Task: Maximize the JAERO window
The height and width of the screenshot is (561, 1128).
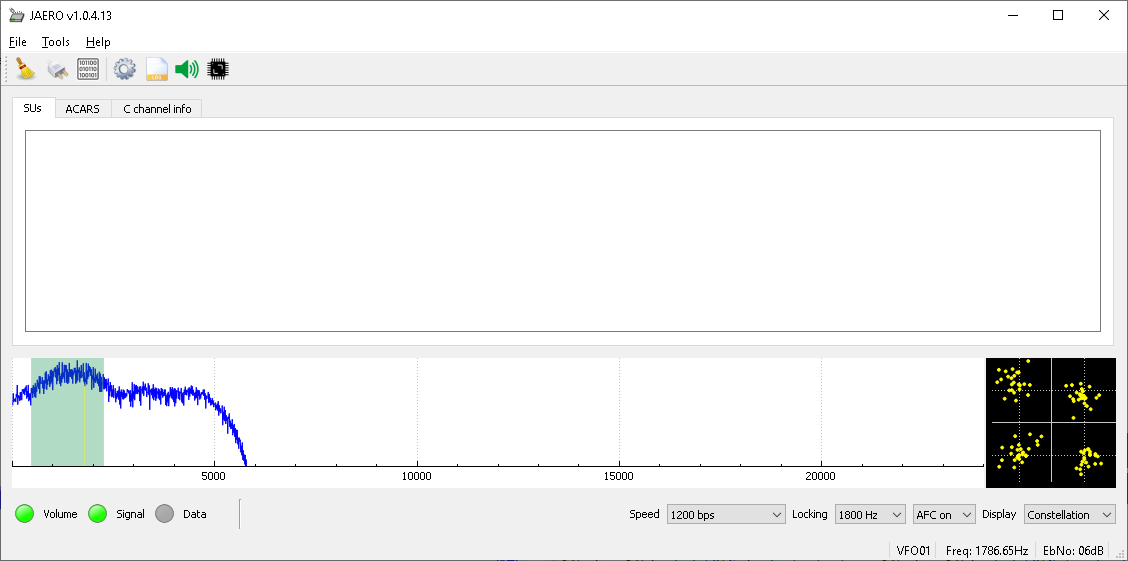Action: click(x=1058, y=15)
